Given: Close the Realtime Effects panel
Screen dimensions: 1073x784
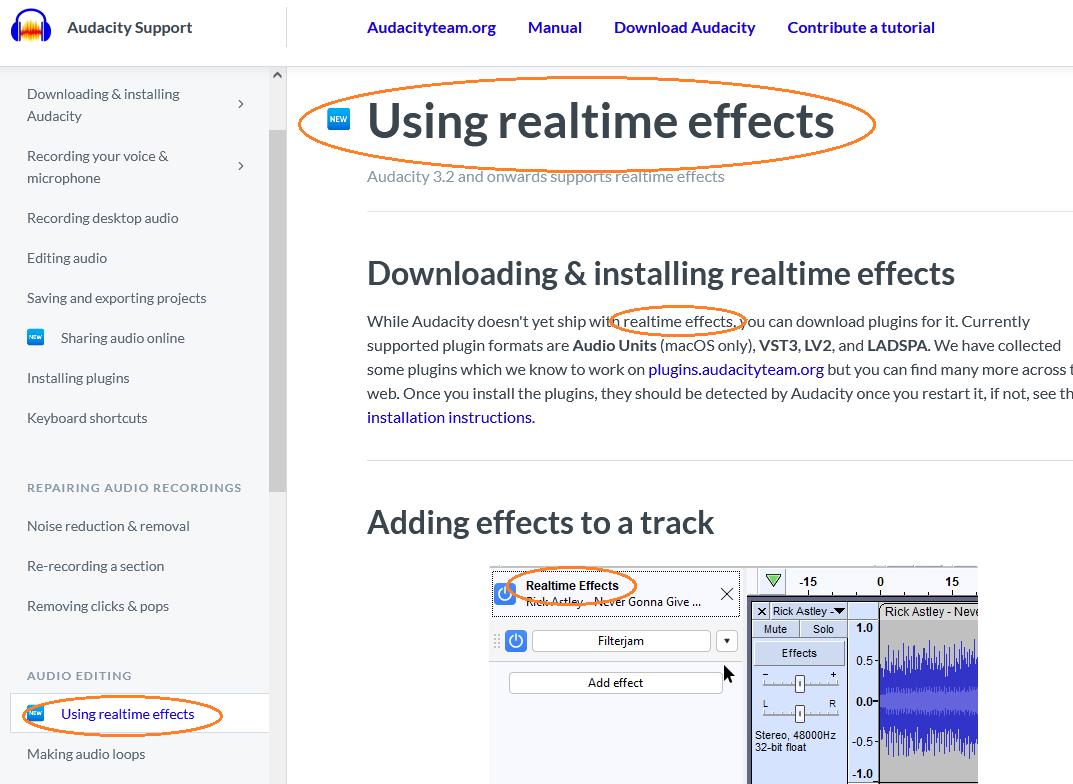Looking at the screenshot, I should [727, 592].
